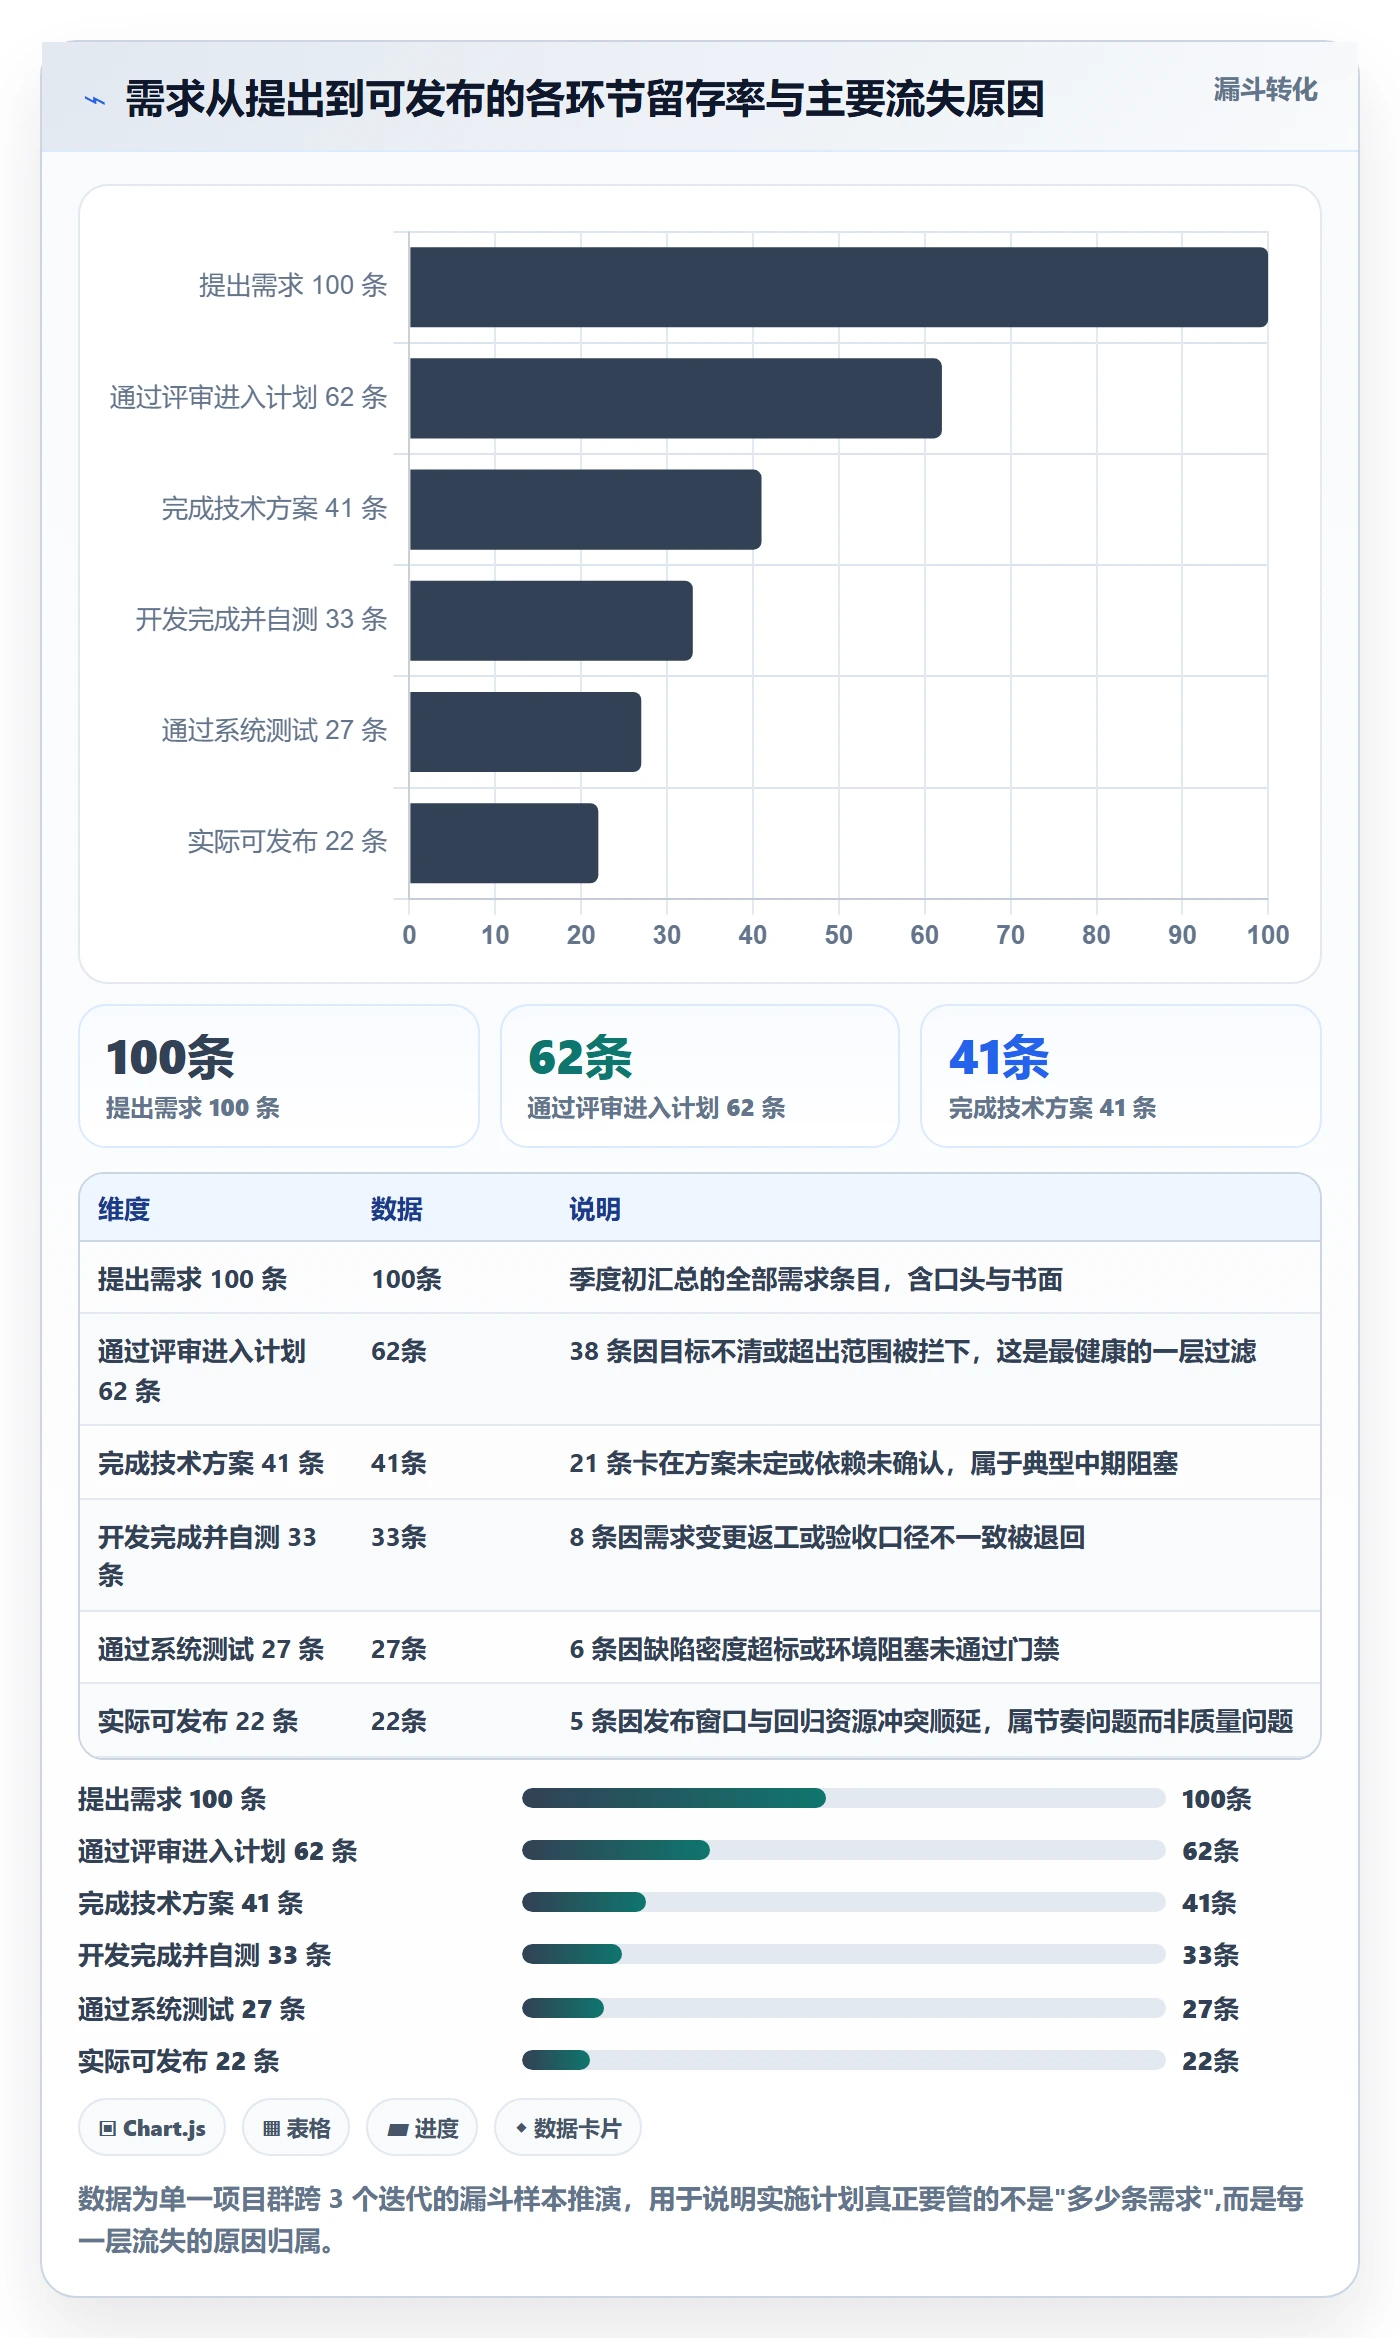The height and width of the screenshot is (2338, 1400).
Task: Click the 完成技术方案 41 条 chart bar
Action: point(585,509)
